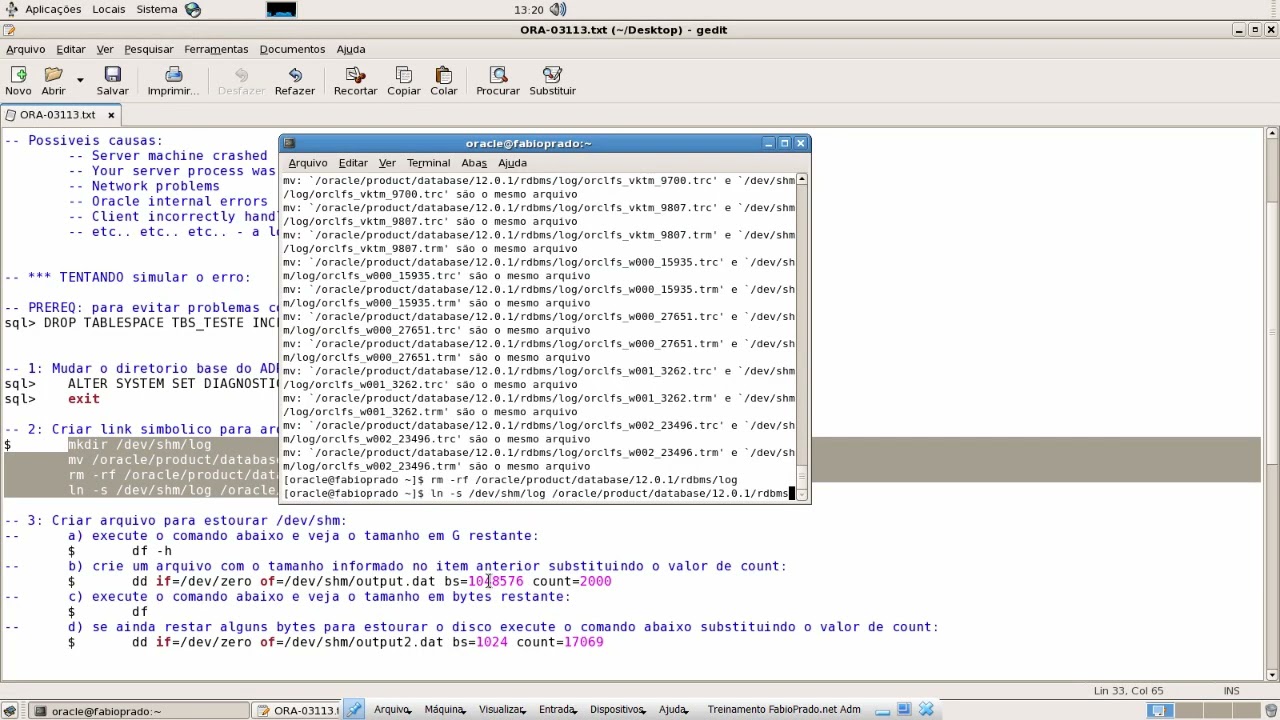Open the terminal window's Ajuda menu
1280x720 pixels.
coord(512,163)
